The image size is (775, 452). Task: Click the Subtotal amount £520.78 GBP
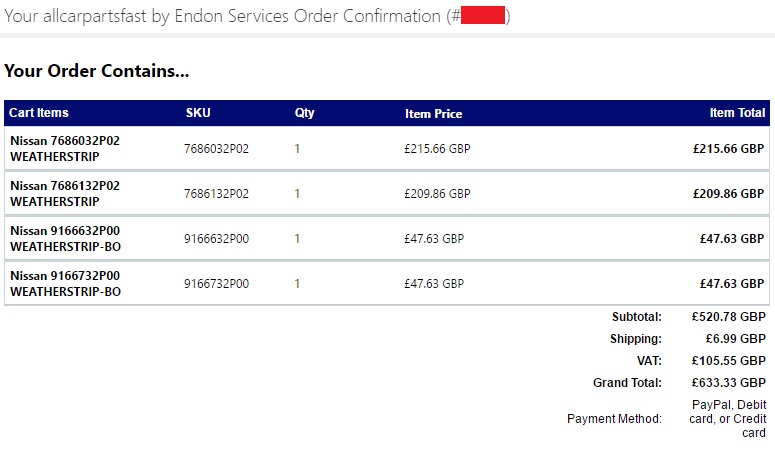pyautogui.click(x=728, y=317)
